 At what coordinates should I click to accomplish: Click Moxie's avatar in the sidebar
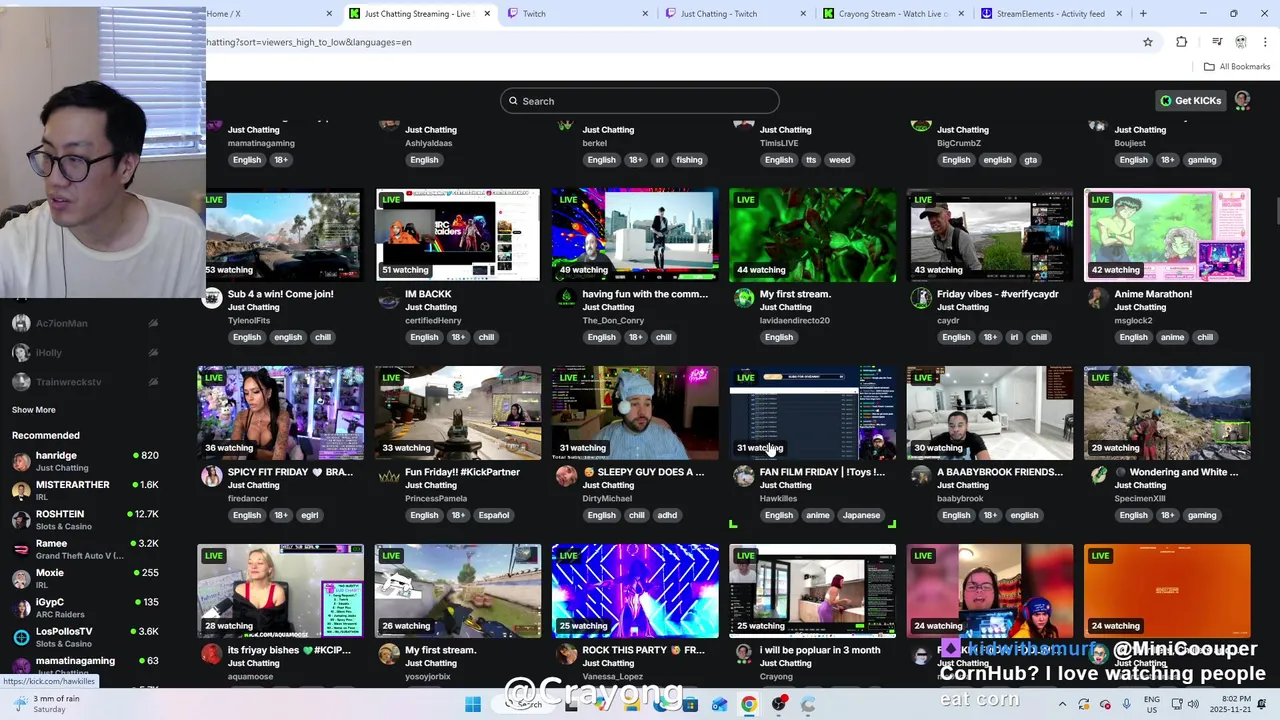click(21, 578)
